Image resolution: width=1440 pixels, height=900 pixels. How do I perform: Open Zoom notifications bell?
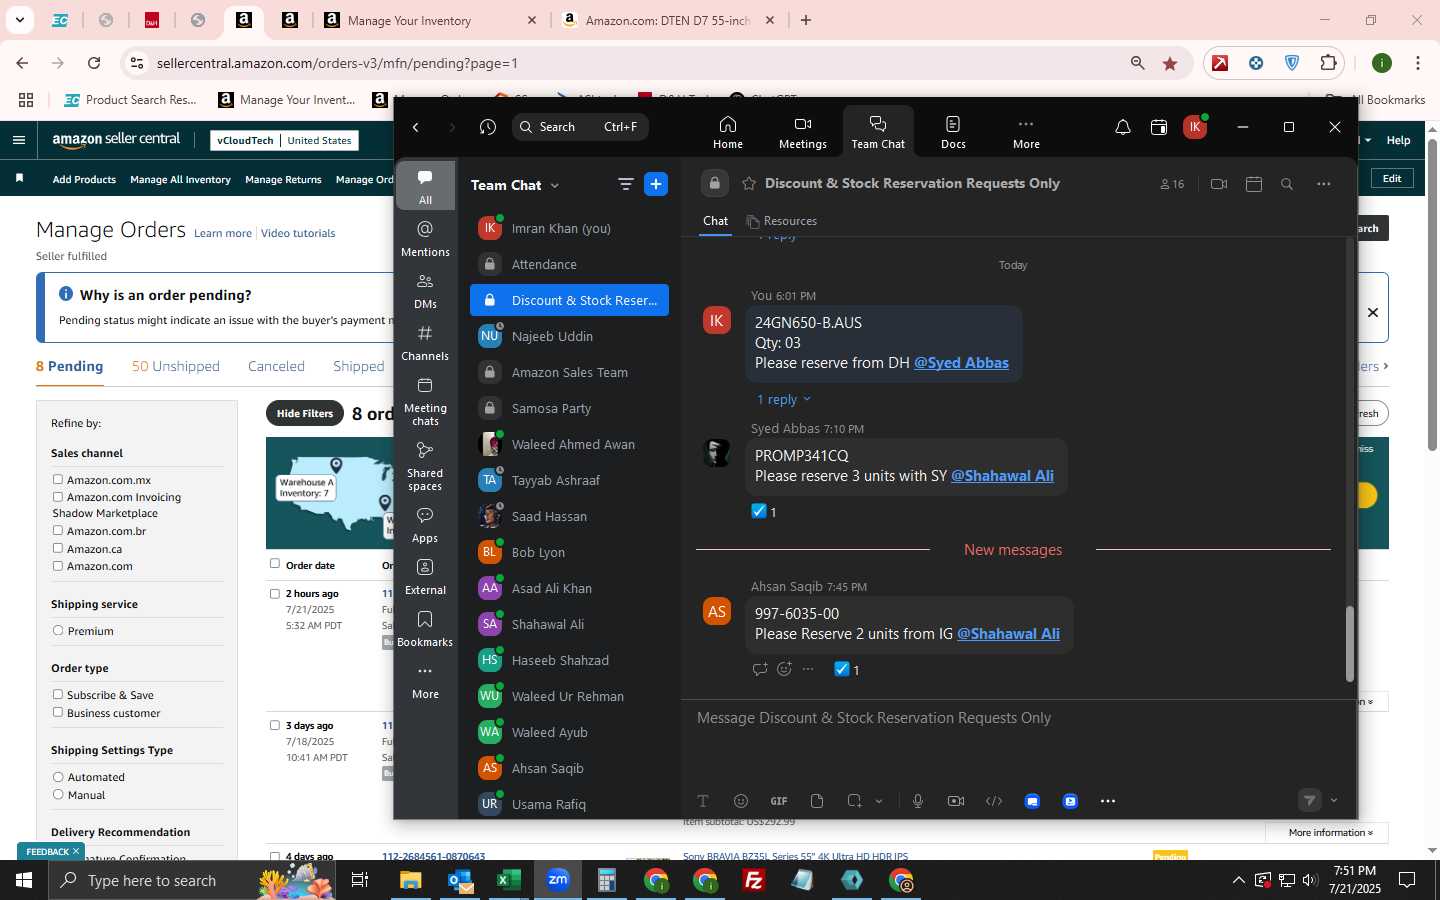(x=1123, y=127)
